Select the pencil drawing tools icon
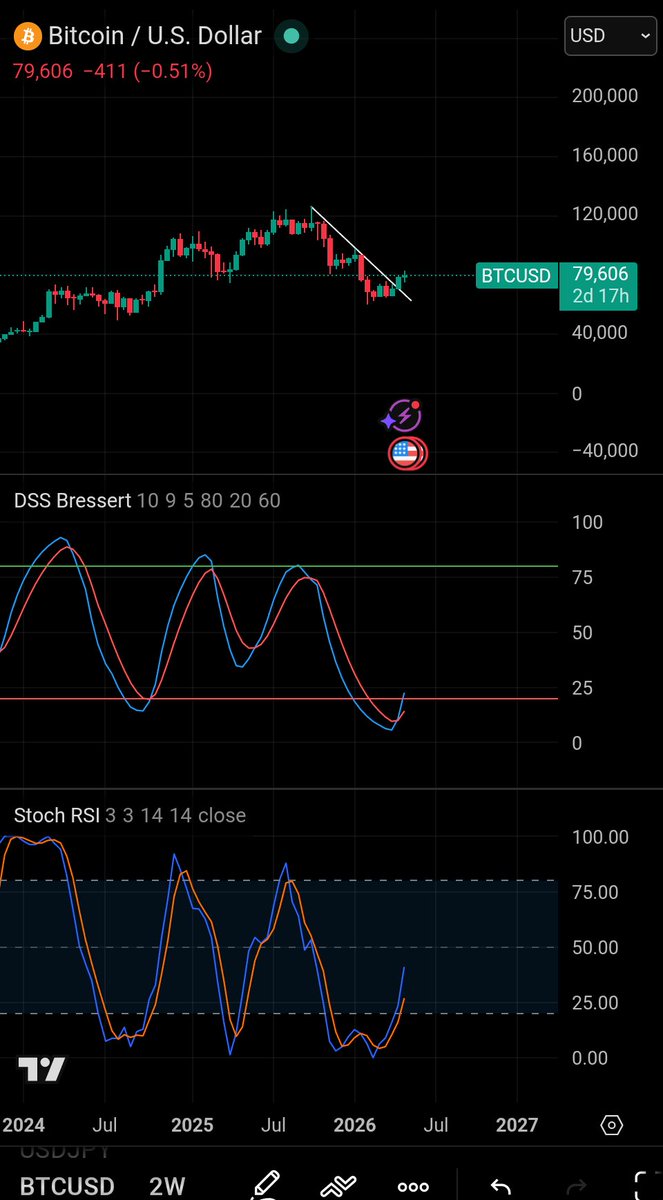This screenshot has width=663, height=1200. [x=265, y=1184]
